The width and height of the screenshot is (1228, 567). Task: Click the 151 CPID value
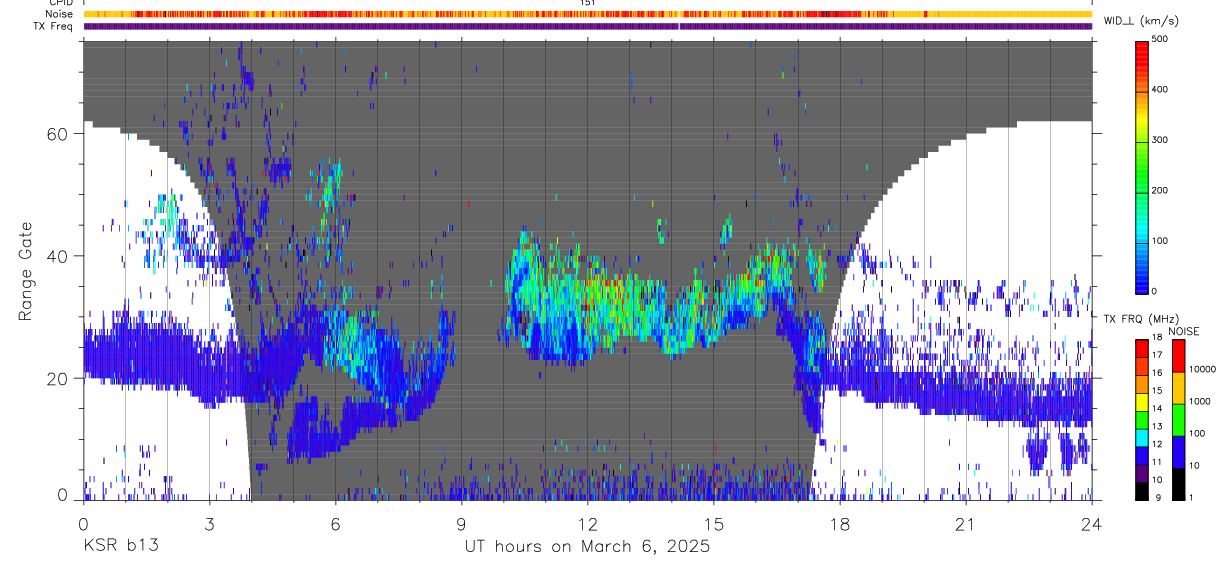(x=588, y=3)
